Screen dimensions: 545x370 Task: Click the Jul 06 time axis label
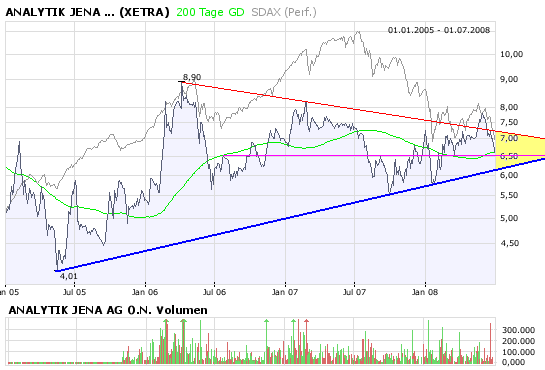214,292
